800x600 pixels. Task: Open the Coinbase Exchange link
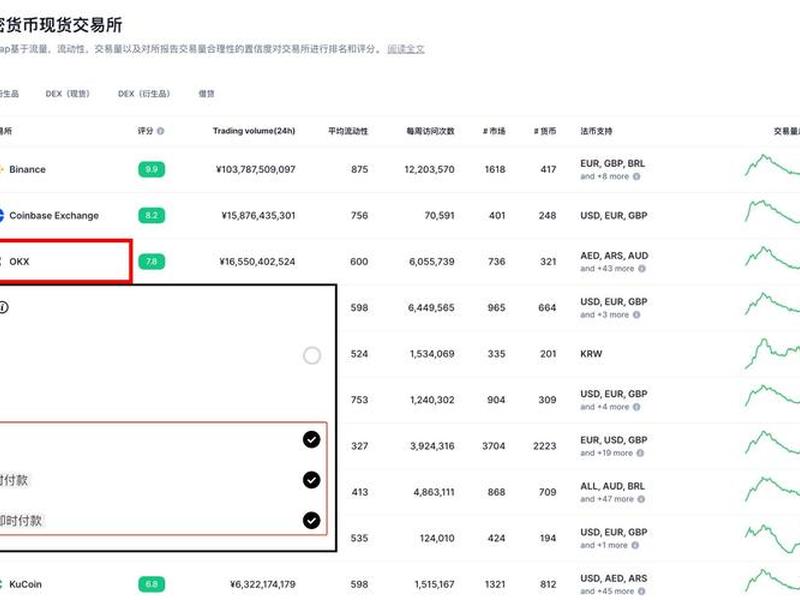pos(54,215)
